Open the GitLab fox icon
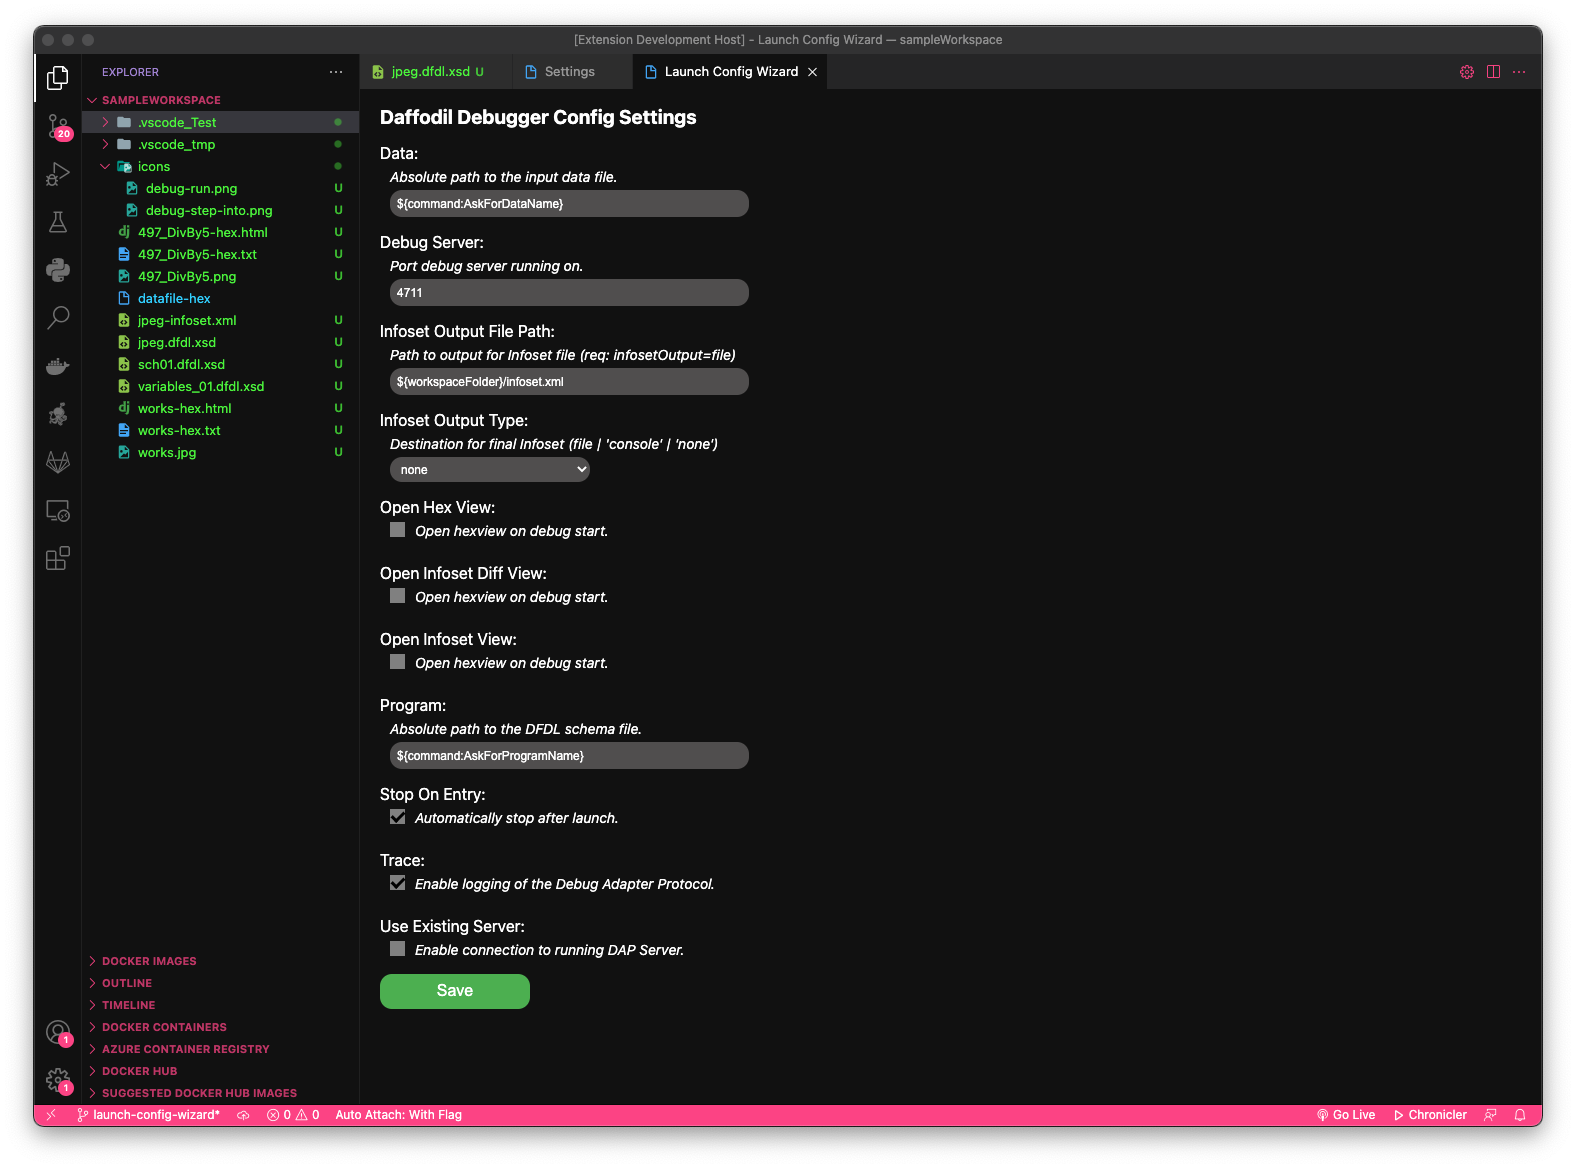 coord(58,462)
